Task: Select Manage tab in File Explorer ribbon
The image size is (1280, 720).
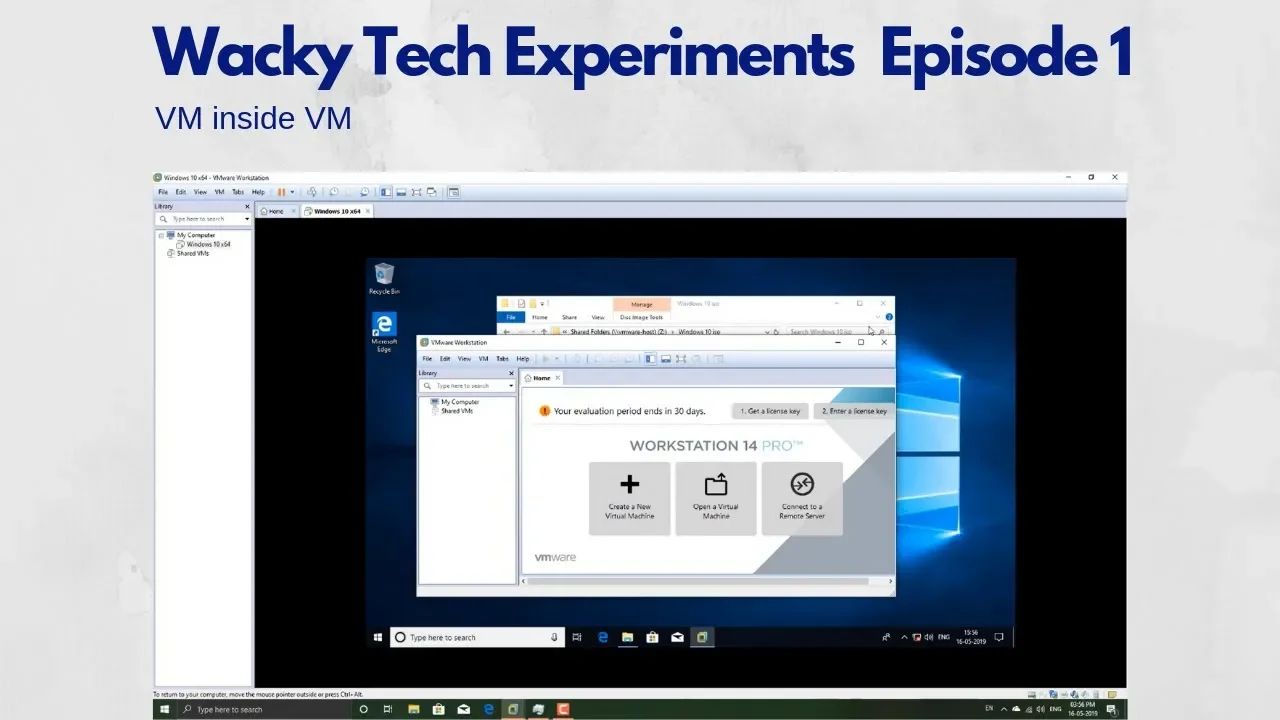Action: click(x=641, y=303)
